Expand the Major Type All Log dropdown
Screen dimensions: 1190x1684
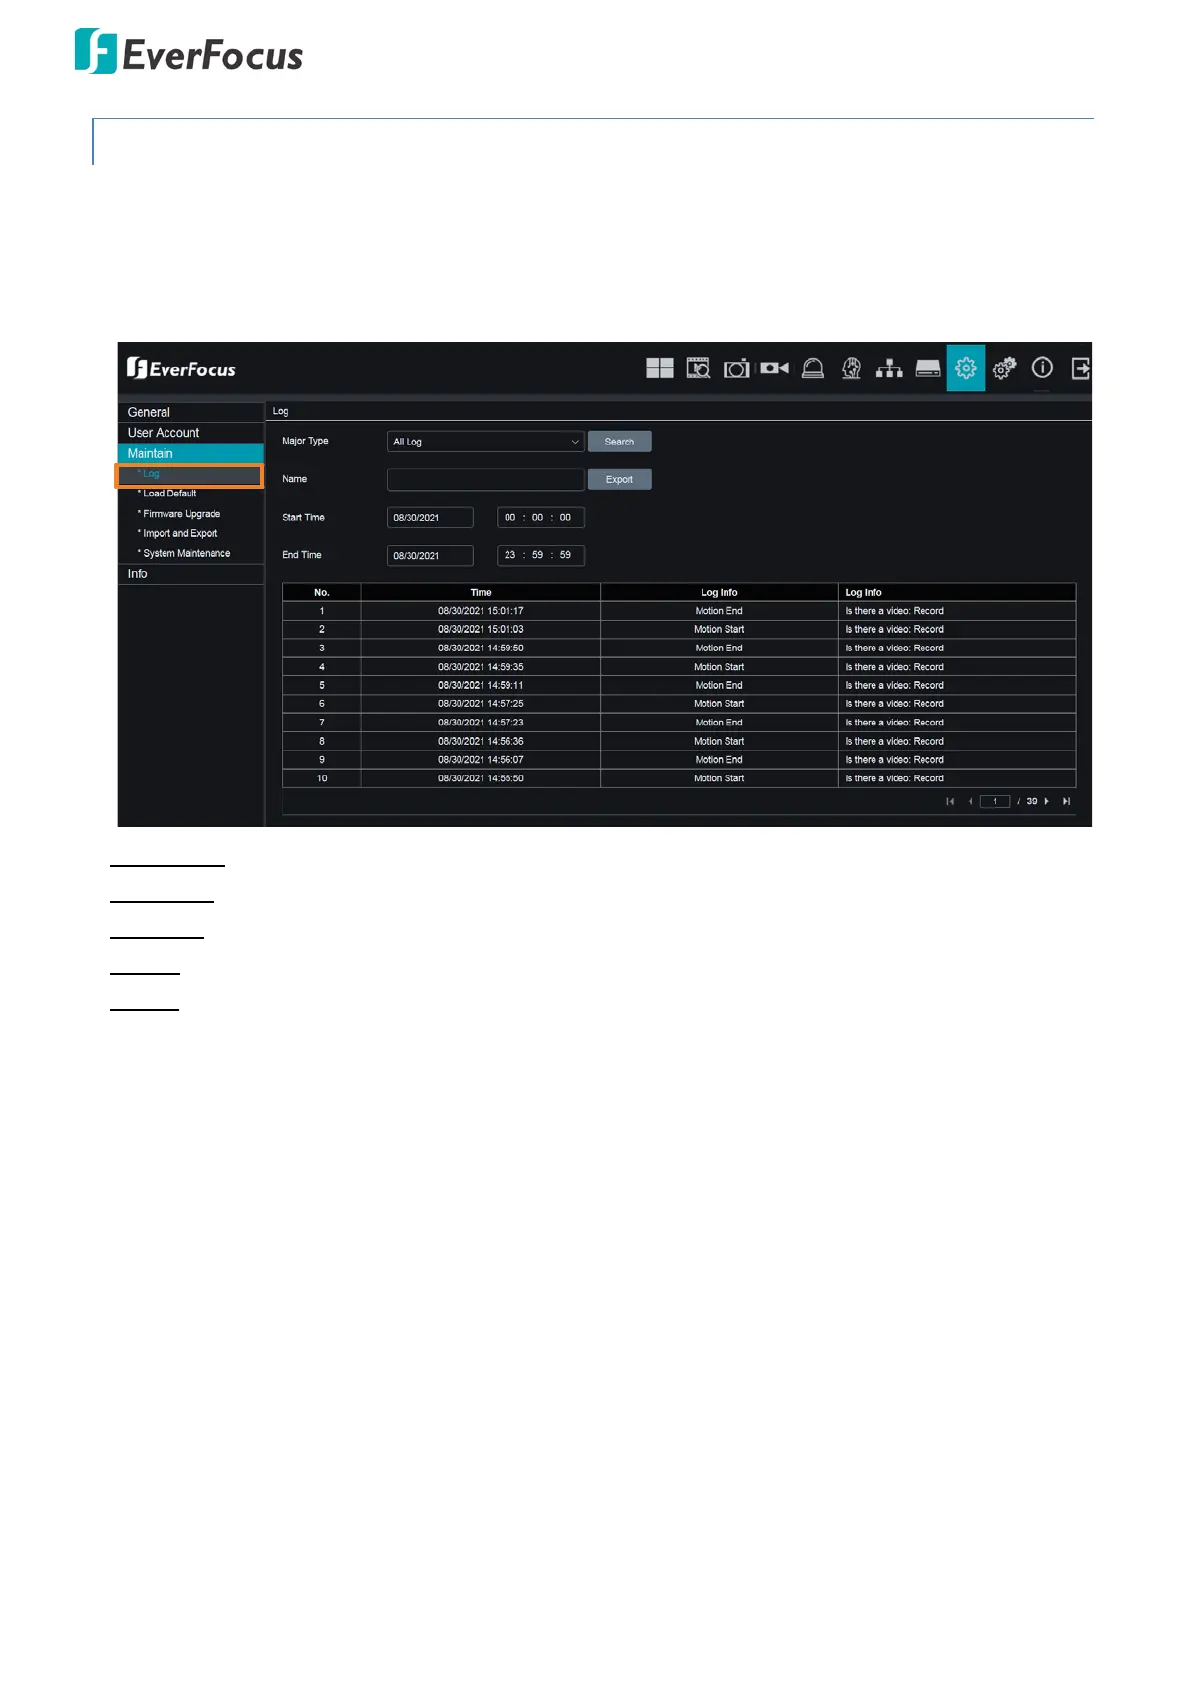[x=485, y=442]
